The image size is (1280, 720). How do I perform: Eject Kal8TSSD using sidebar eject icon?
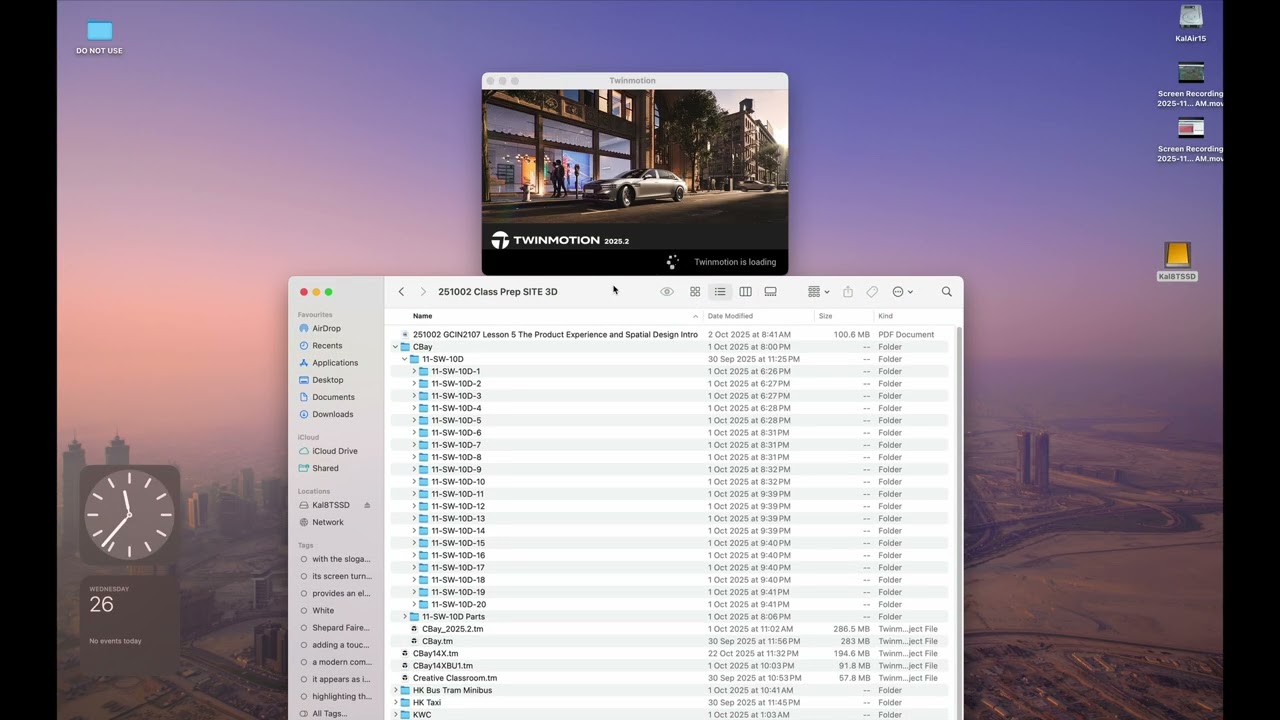(x=367, y=505)
